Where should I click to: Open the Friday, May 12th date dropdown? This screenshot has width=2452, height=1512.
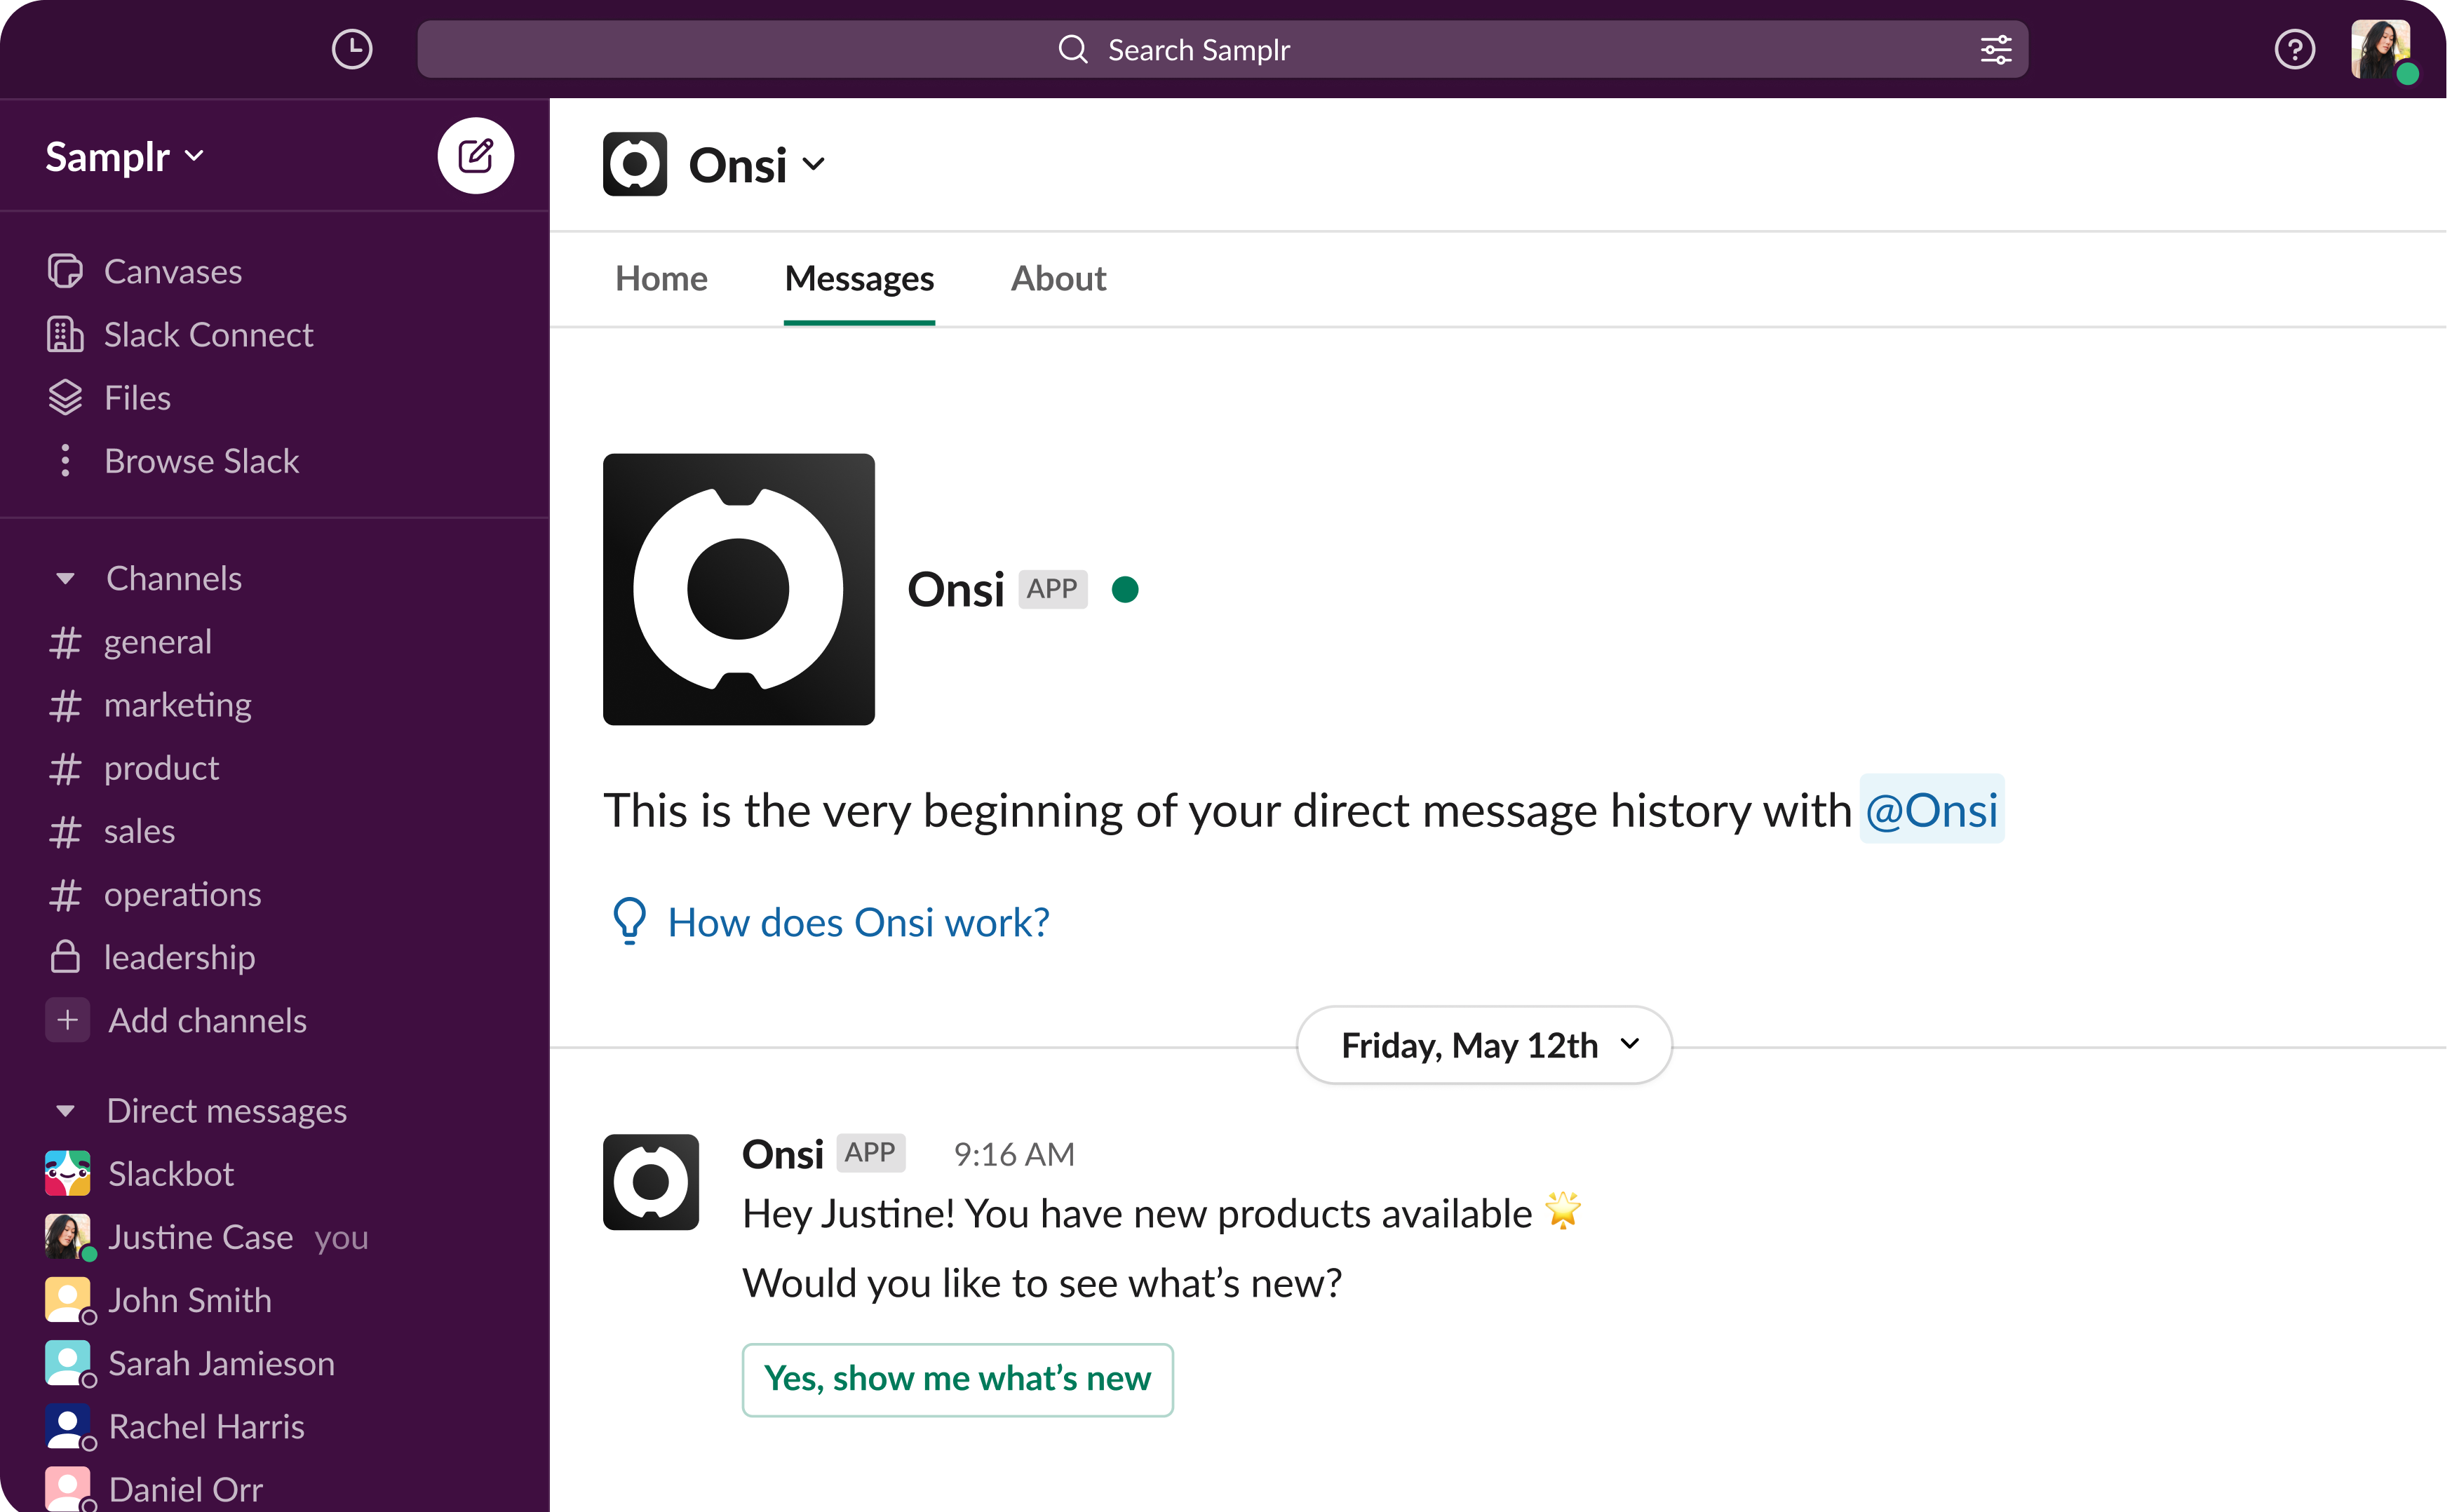[1484, 1046]
